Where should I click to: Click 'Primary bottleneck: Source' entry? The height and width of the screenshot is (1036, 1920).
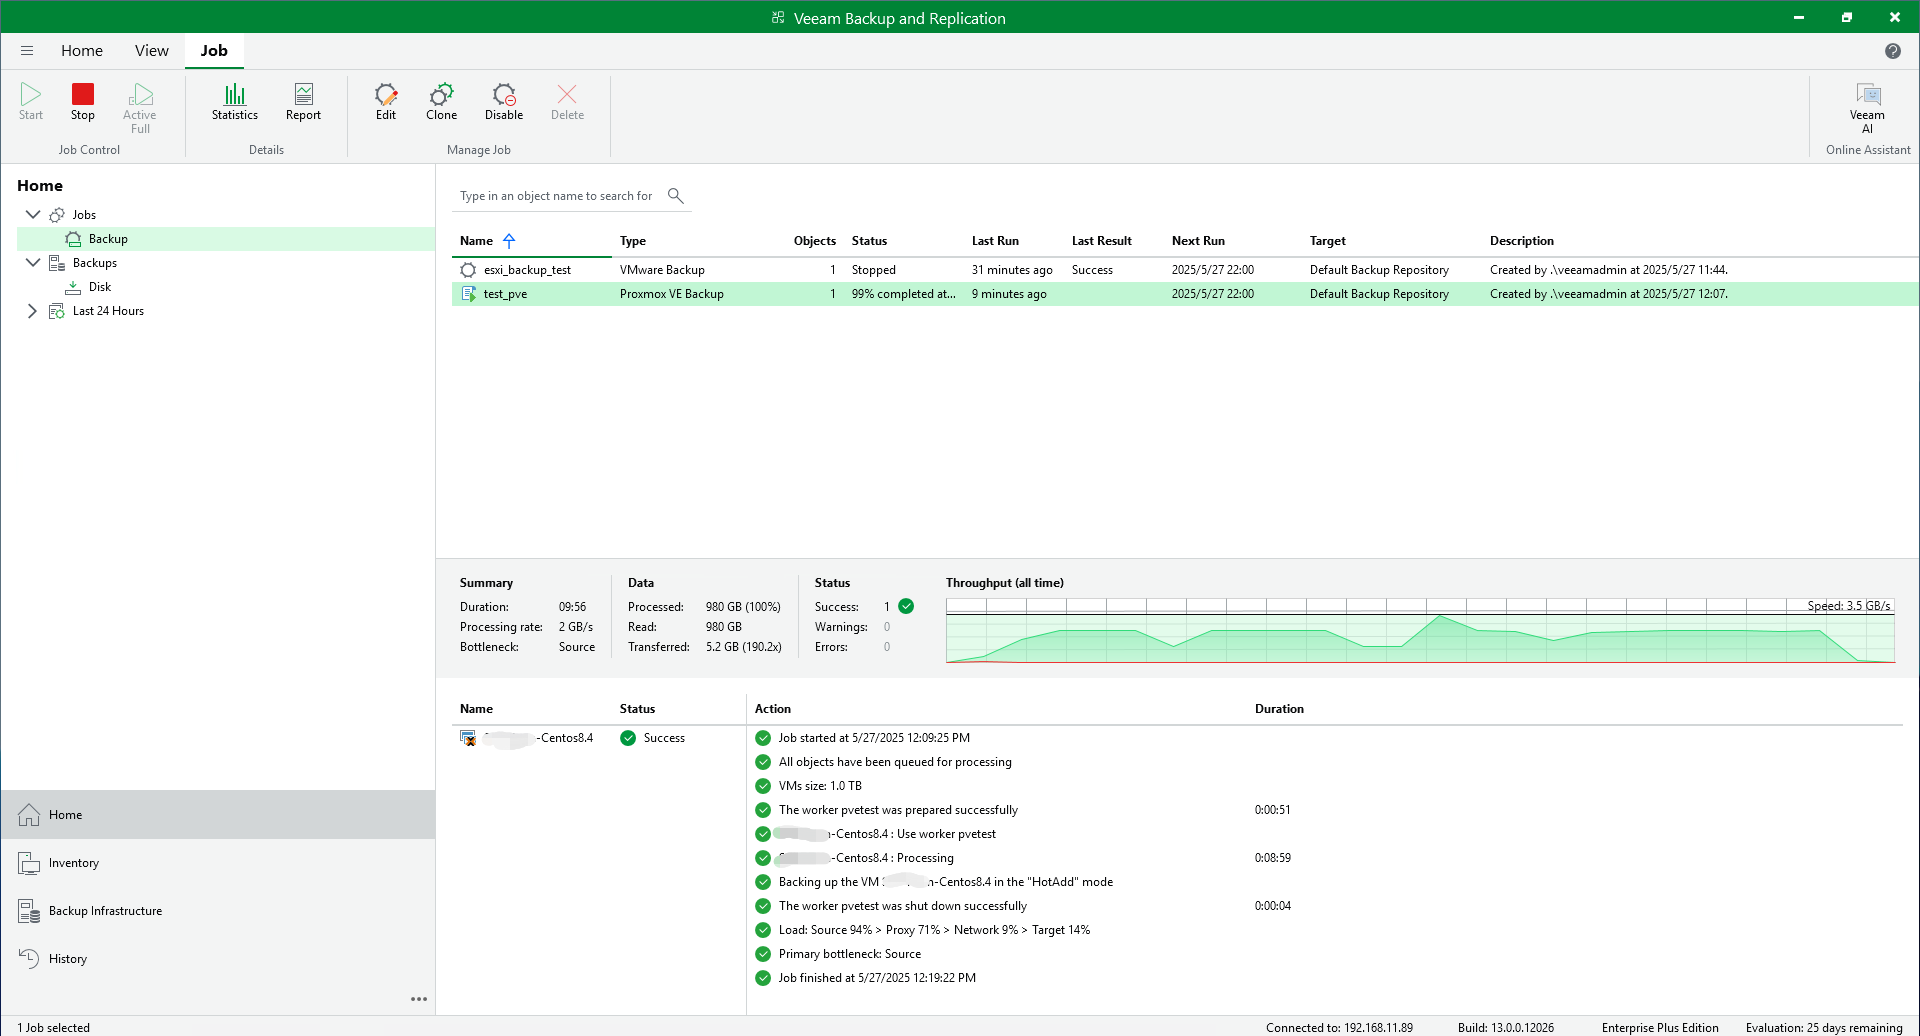(850, 954)
